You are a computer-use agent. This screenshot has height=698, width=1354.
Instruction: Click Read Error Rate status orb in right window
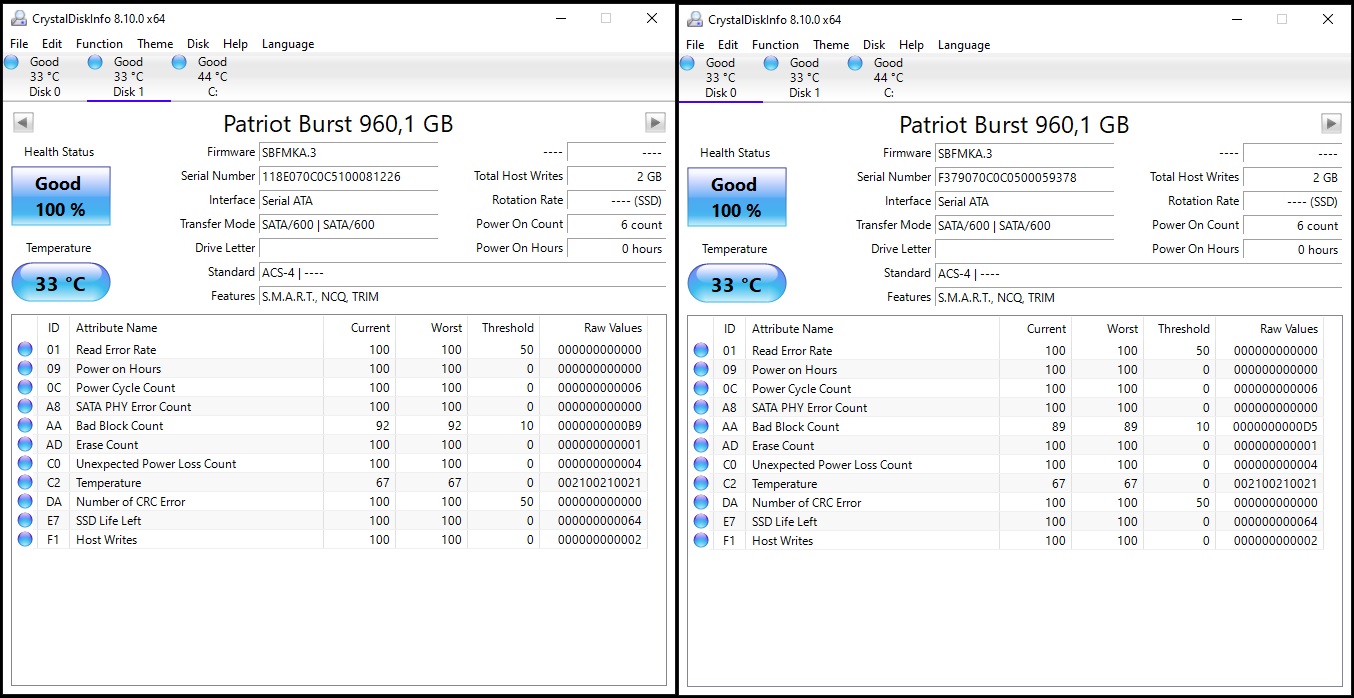coord(701,351)
